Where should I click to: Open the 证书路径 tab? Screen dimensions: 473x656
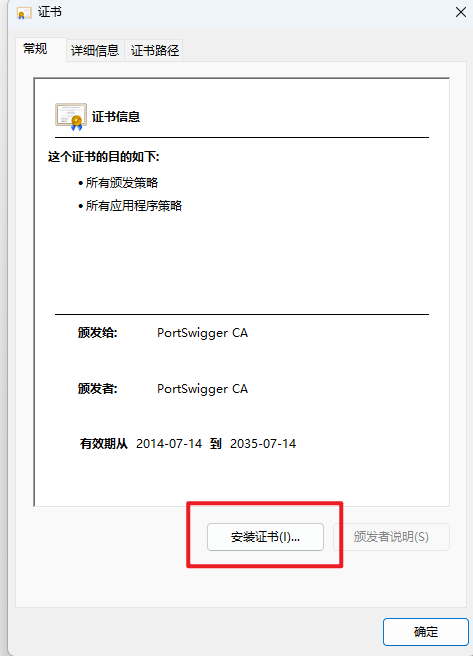pyautogui.click(x=155, y=51)
